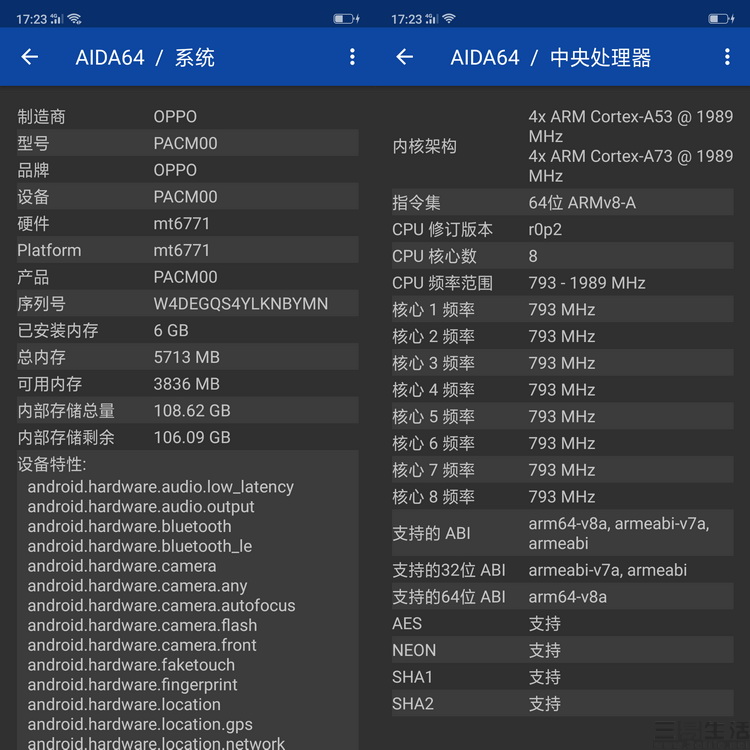Select the 制造商 OPPO row
750x750 pixels.
pyautogui.click(x=187, y=117)
